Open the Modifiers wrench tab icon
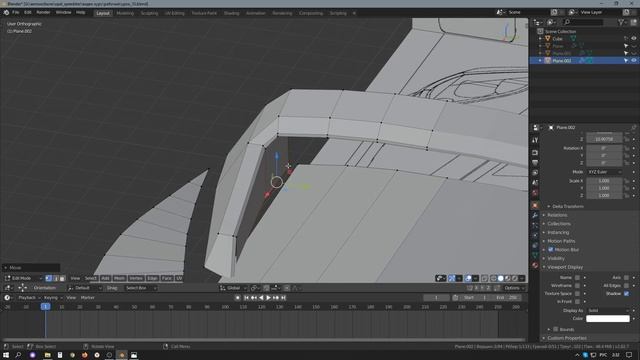This screenshot has width=640, height=360. (x=535, y=215)
